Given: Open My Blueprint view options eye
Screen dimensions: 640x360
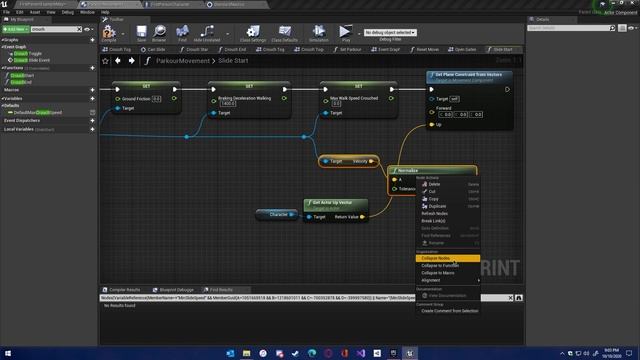Looking at the screenshot, I should pos(88,29).
